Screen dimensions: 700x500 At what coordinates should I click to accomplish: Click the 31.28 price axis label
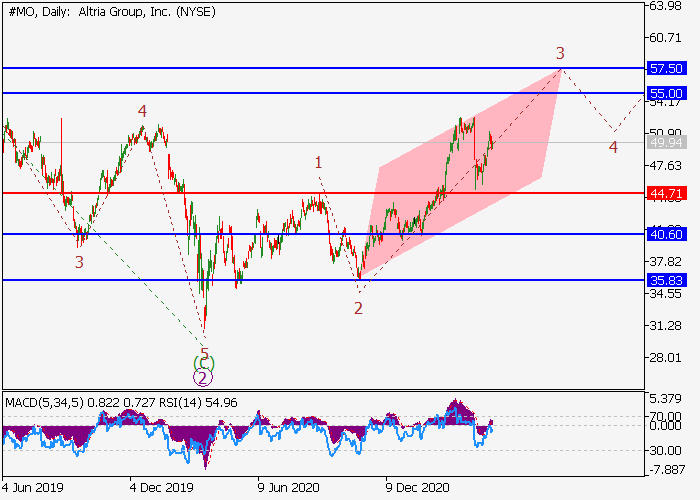(x=666, y=326)
